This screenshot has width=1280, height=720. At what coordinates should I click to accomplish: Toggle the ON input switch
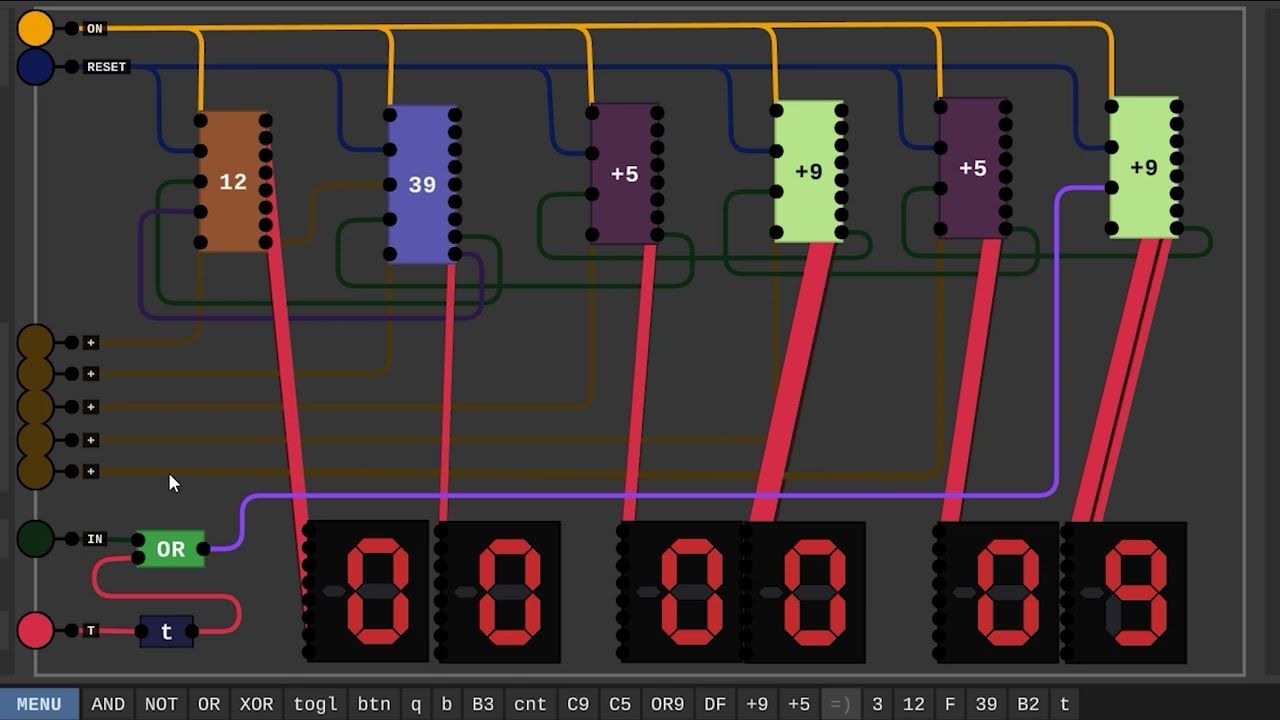tap(36, 28)
